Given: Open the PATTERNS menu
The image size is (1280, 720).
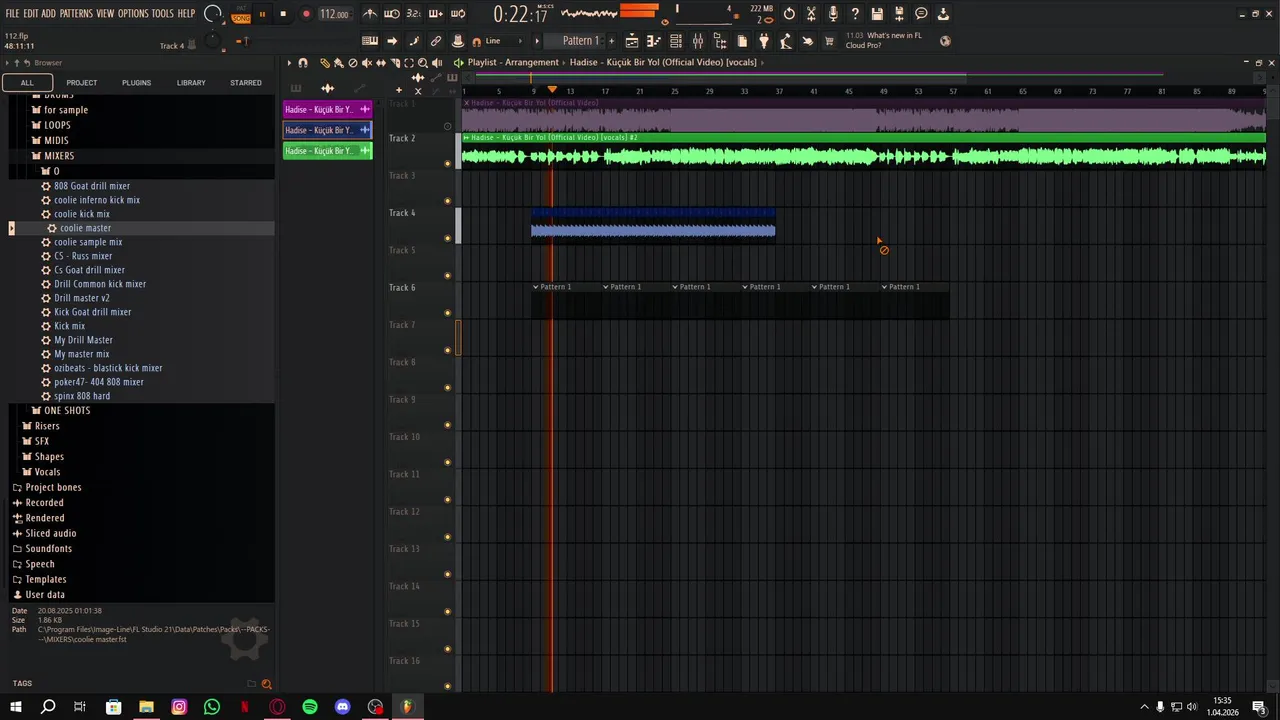Looking at the screenshot, I should tap(76, 14).
